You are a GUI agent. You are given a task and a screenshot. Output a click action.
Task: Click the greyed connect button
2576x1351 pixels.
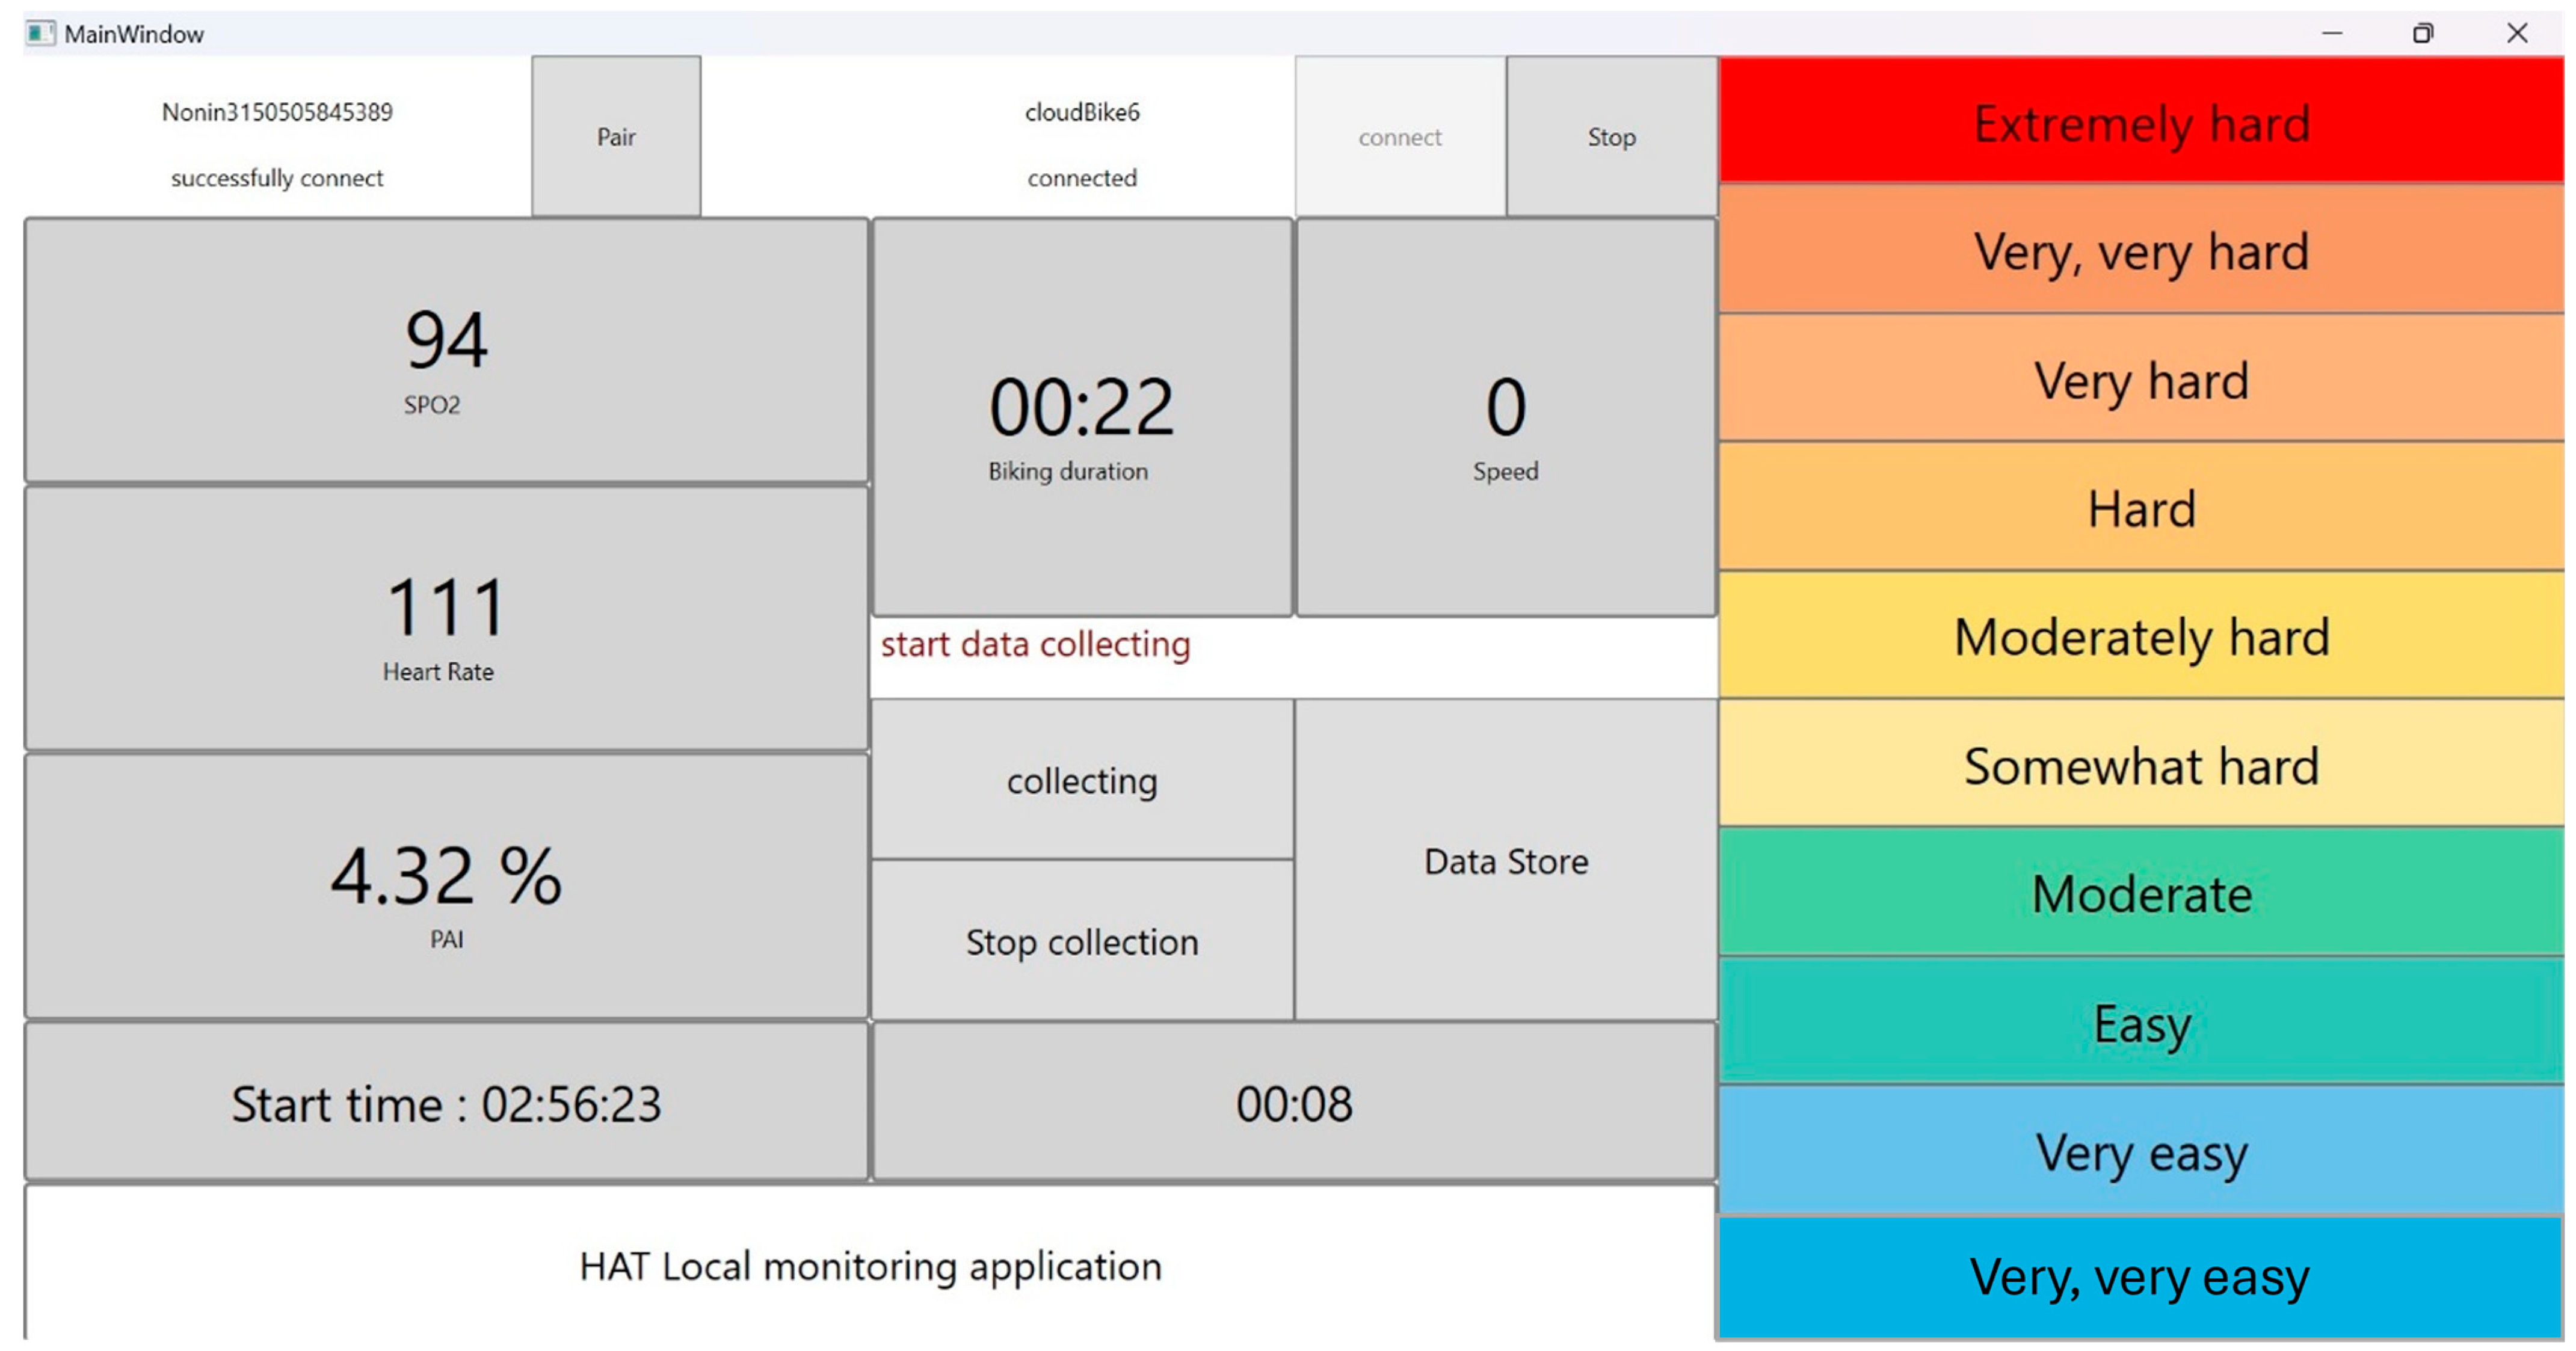[x=1399, y=136]
